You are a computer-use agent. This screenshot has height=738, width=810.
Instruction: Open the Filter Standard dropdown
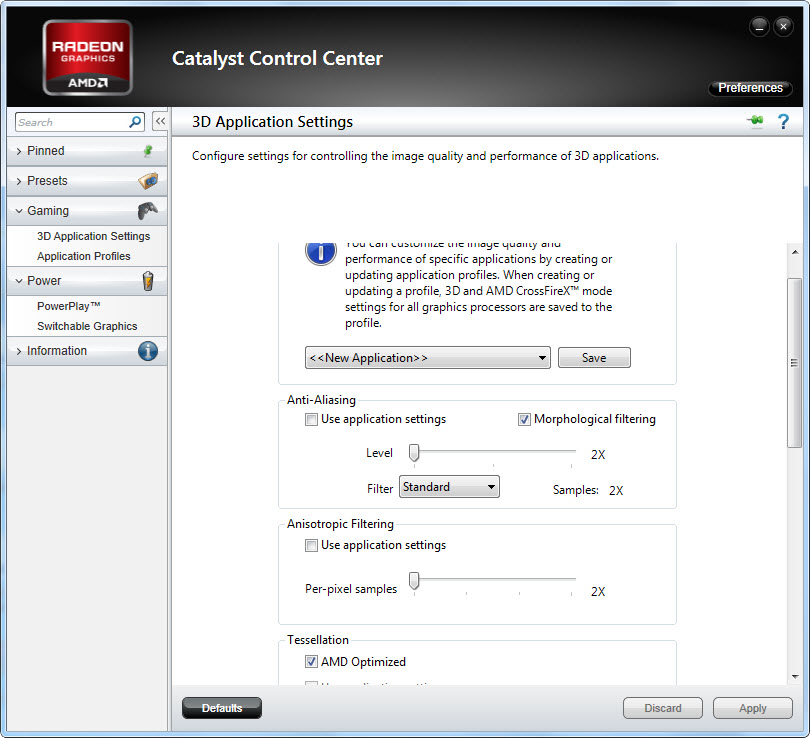click(x=449, y=487)
